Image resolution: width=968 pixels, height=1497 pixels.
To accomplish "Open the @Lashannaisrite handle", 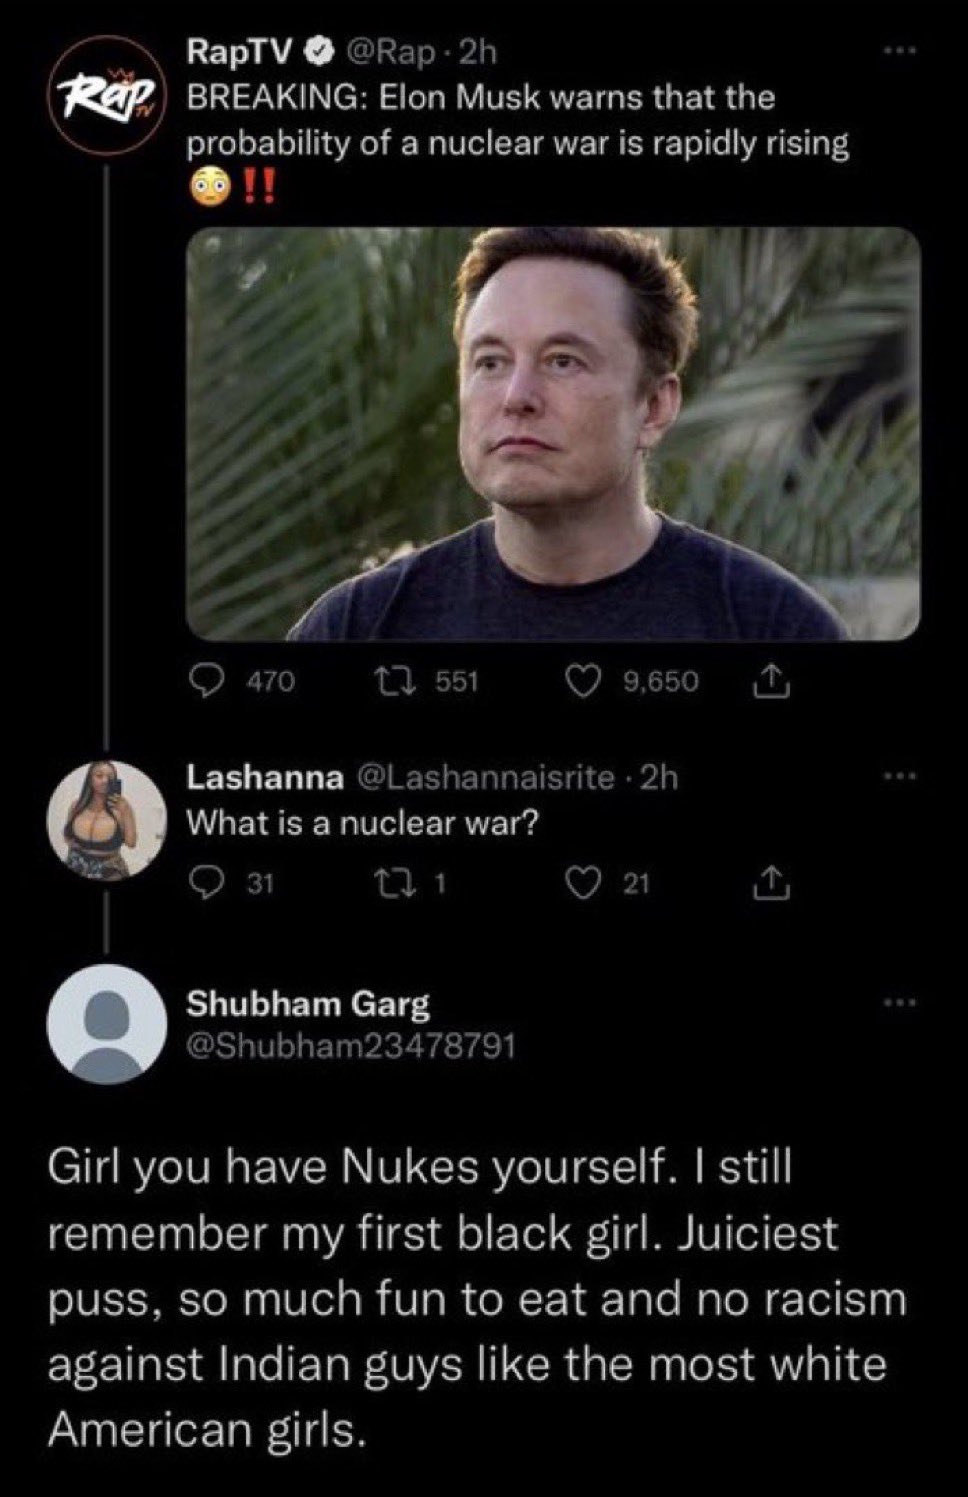I will (x=485, y=777).
